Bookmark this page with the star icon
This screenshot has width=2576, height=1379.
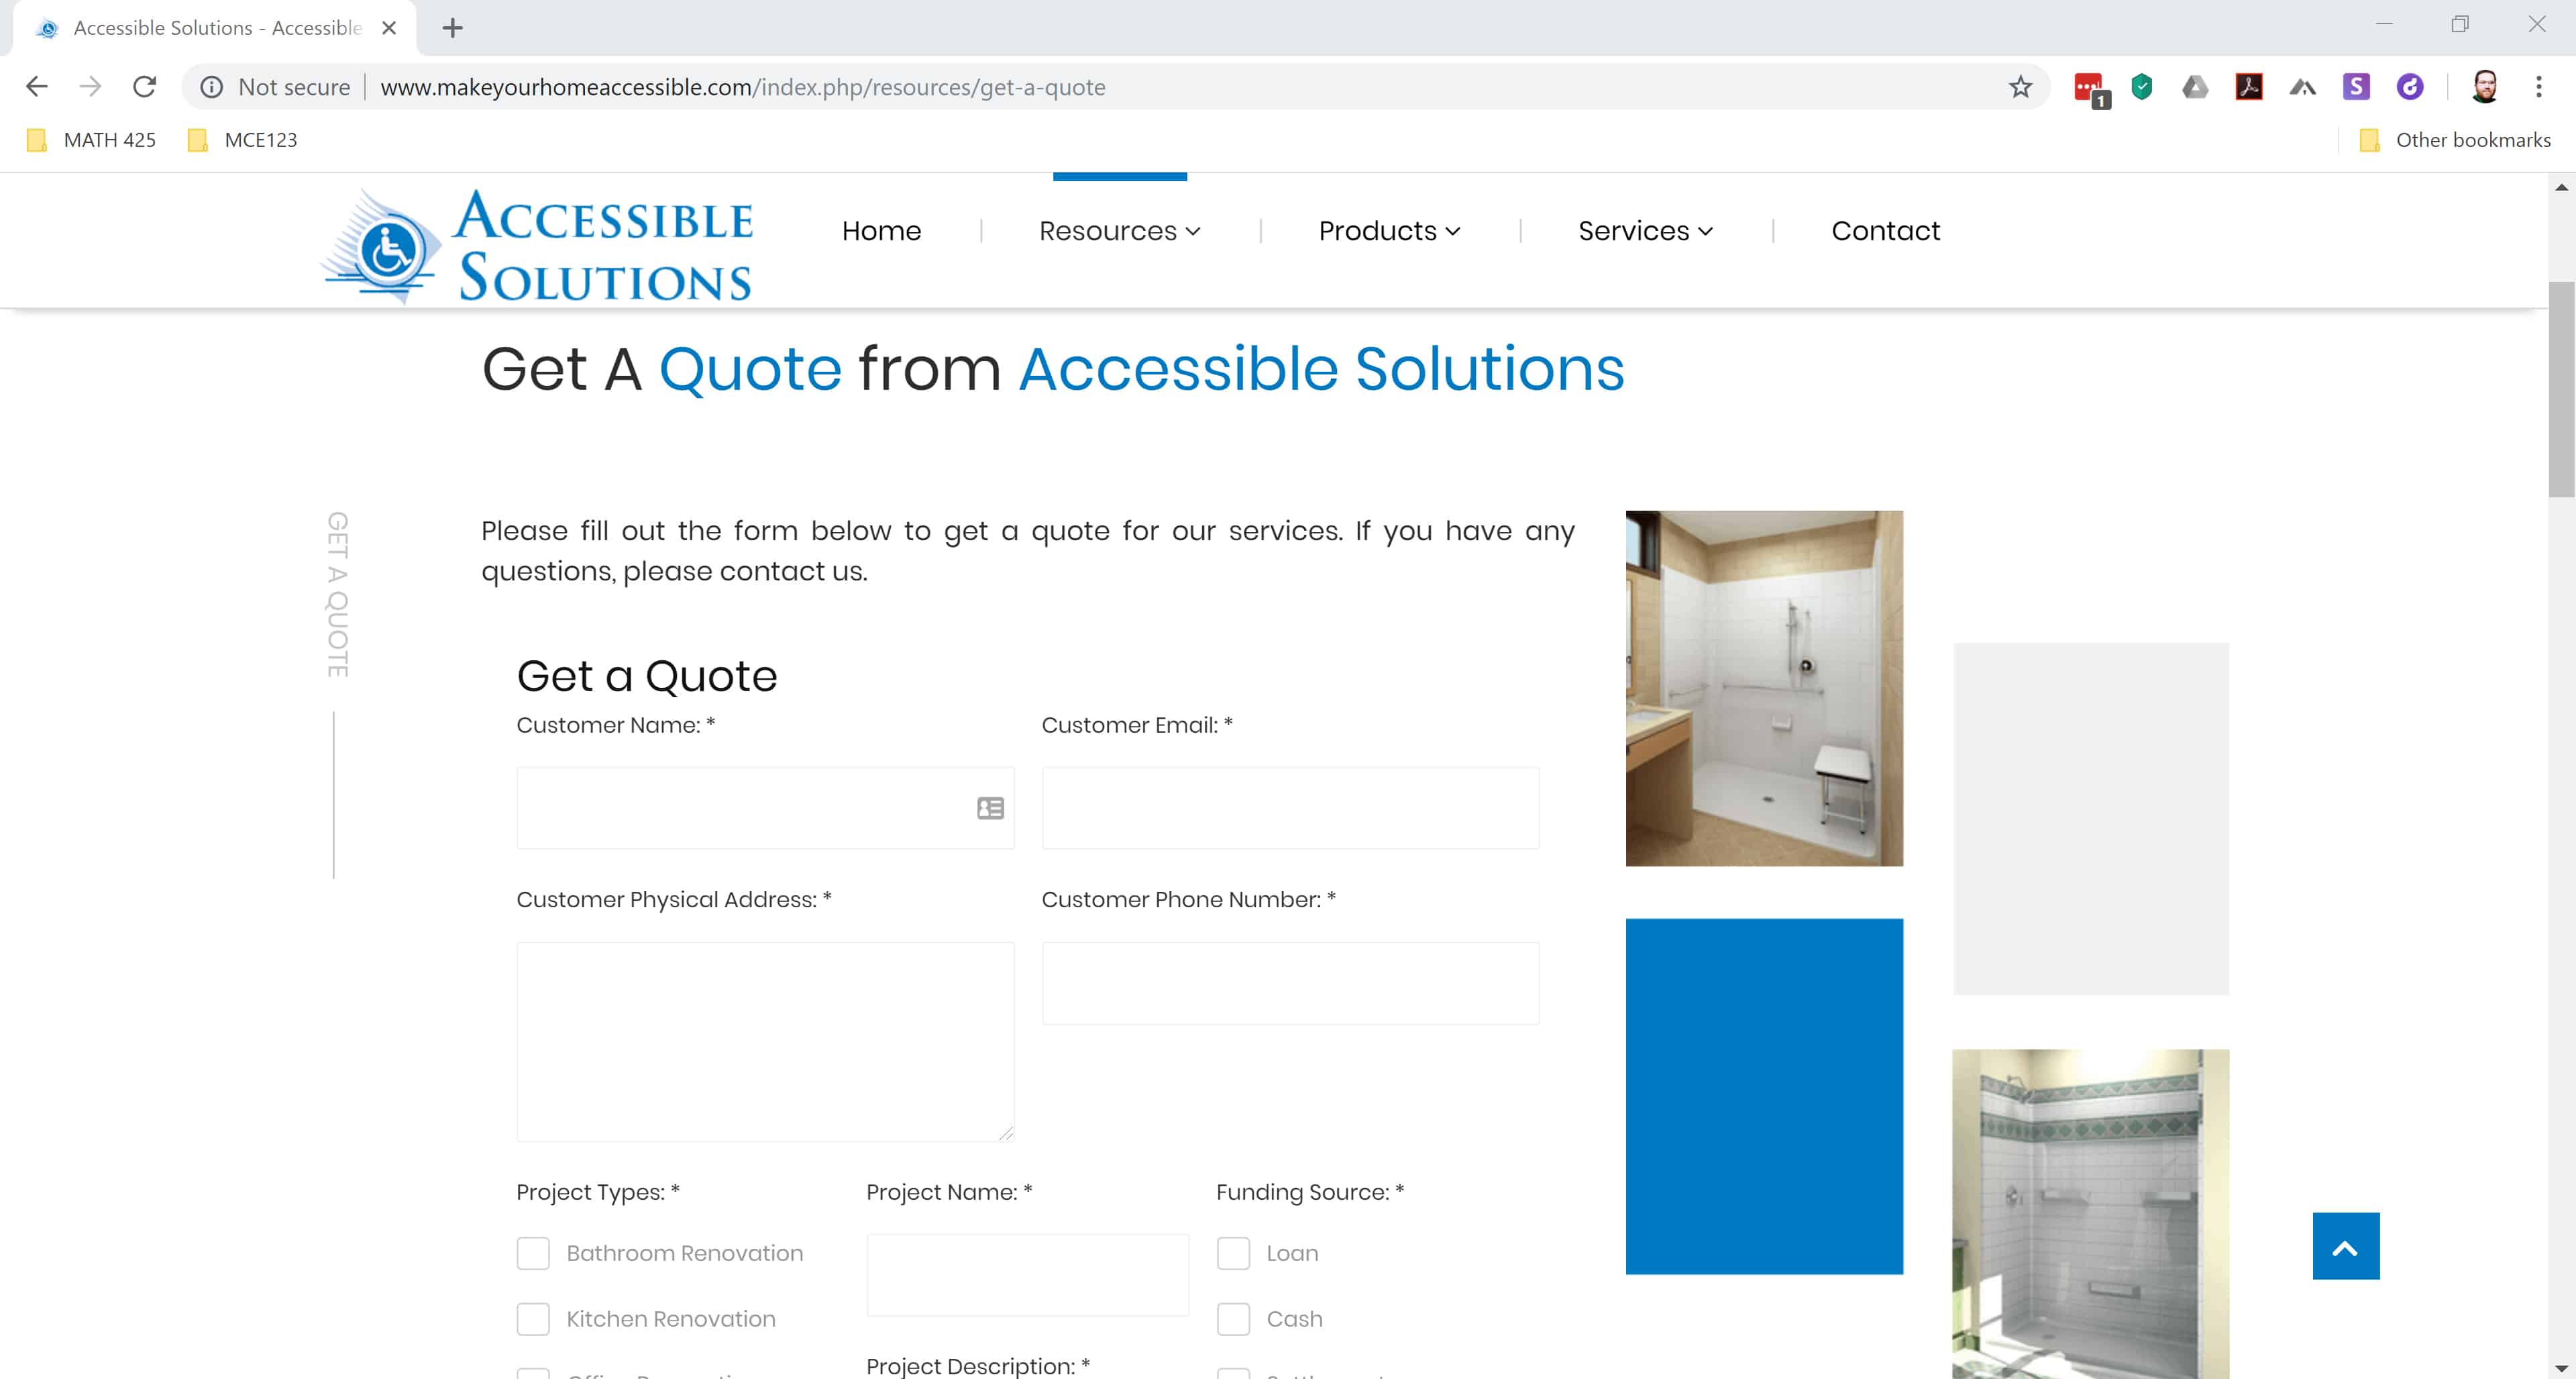[2020, 87]
